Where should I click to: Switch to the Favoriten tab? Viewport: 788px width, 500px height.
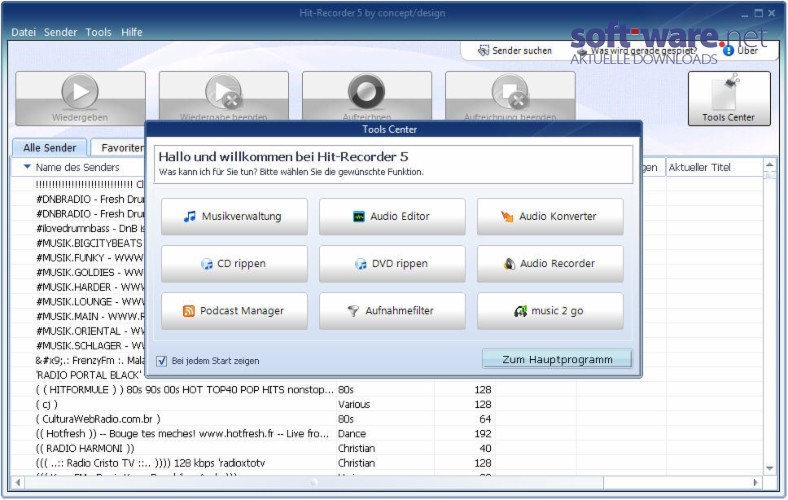point(119,148)
